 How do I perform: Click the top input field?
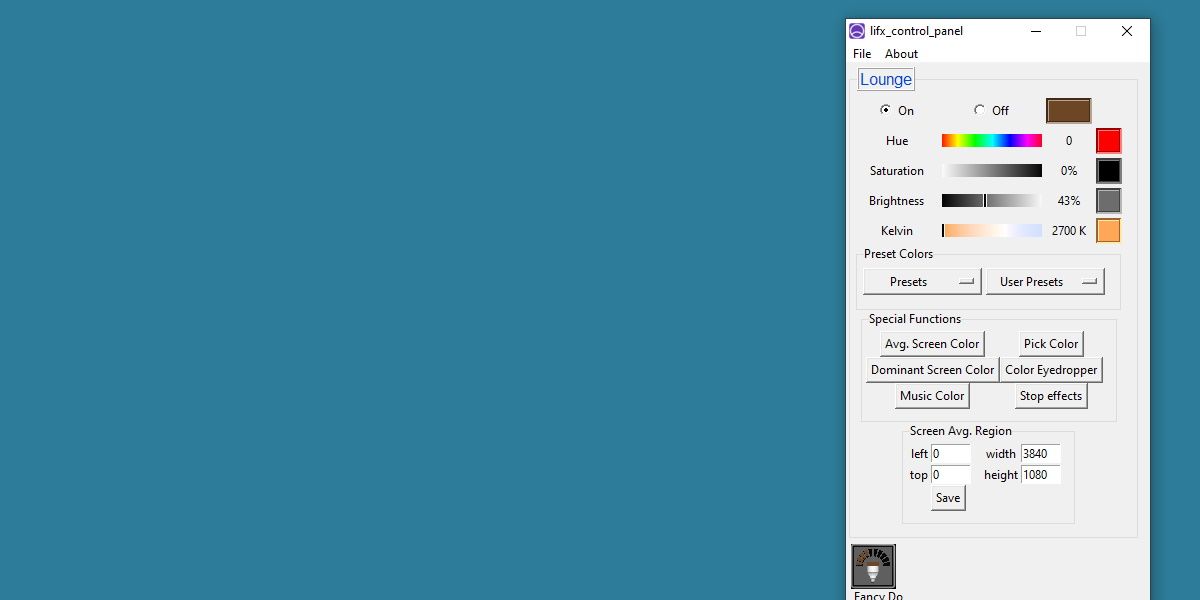point(951,475)
